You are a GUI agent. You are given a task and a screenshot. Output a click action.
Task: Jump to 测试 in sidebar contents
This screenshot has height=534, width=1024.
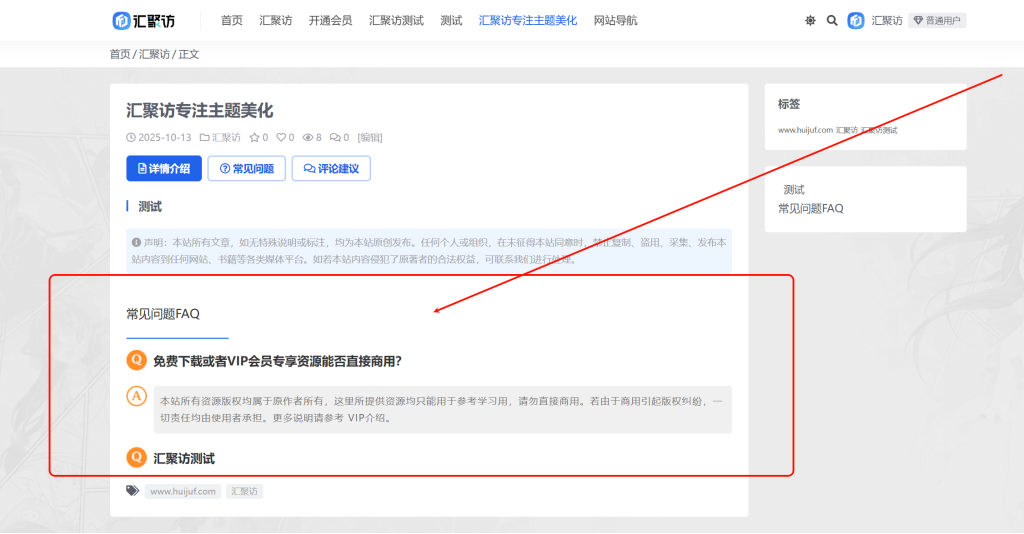tap(794, 190)
